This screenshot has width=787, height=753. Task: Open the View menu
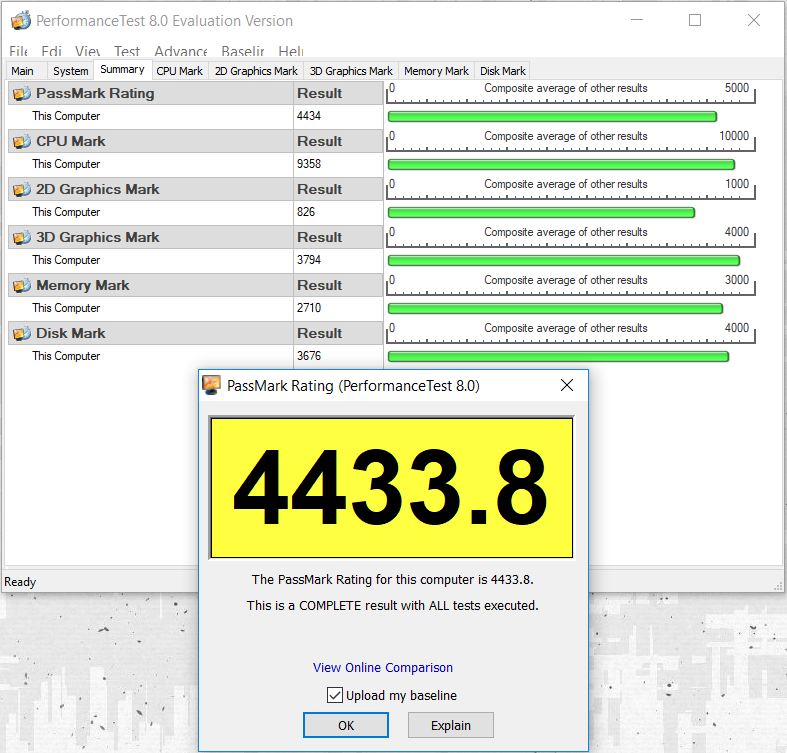pyautogui.click(x=87, y=51)
